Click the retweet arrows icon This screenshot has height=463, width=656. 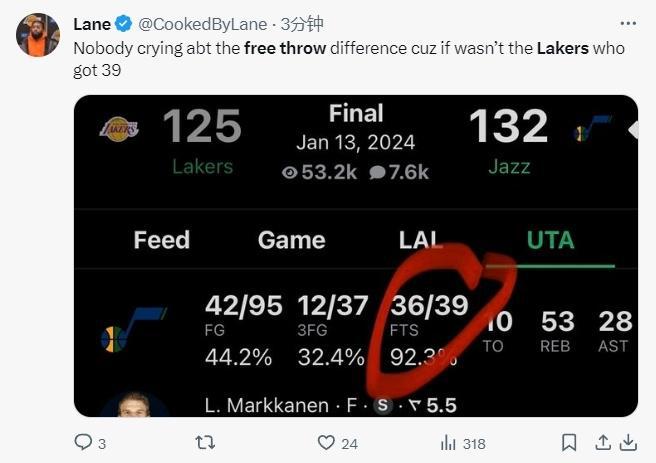click(x=205, y=442)
